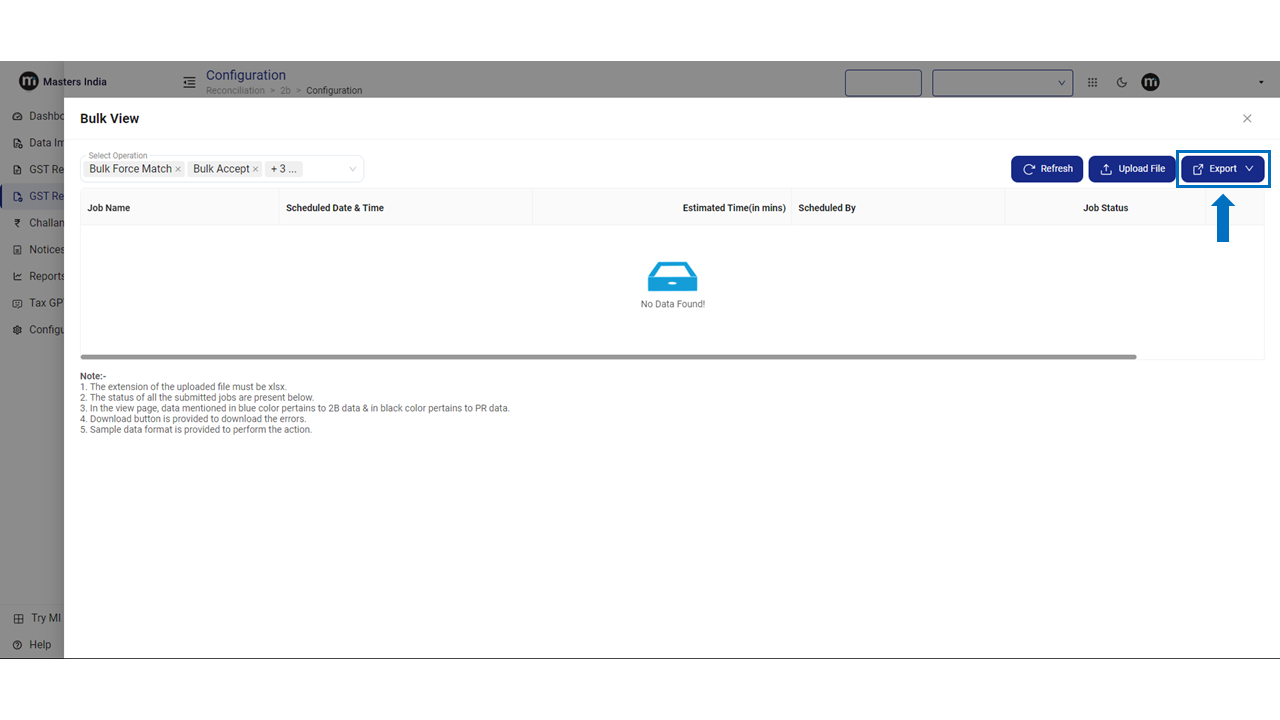Viewport: 1280px width, 720px height.
Task: Toggle dark mode moon icon
Action: (1121, 83)
